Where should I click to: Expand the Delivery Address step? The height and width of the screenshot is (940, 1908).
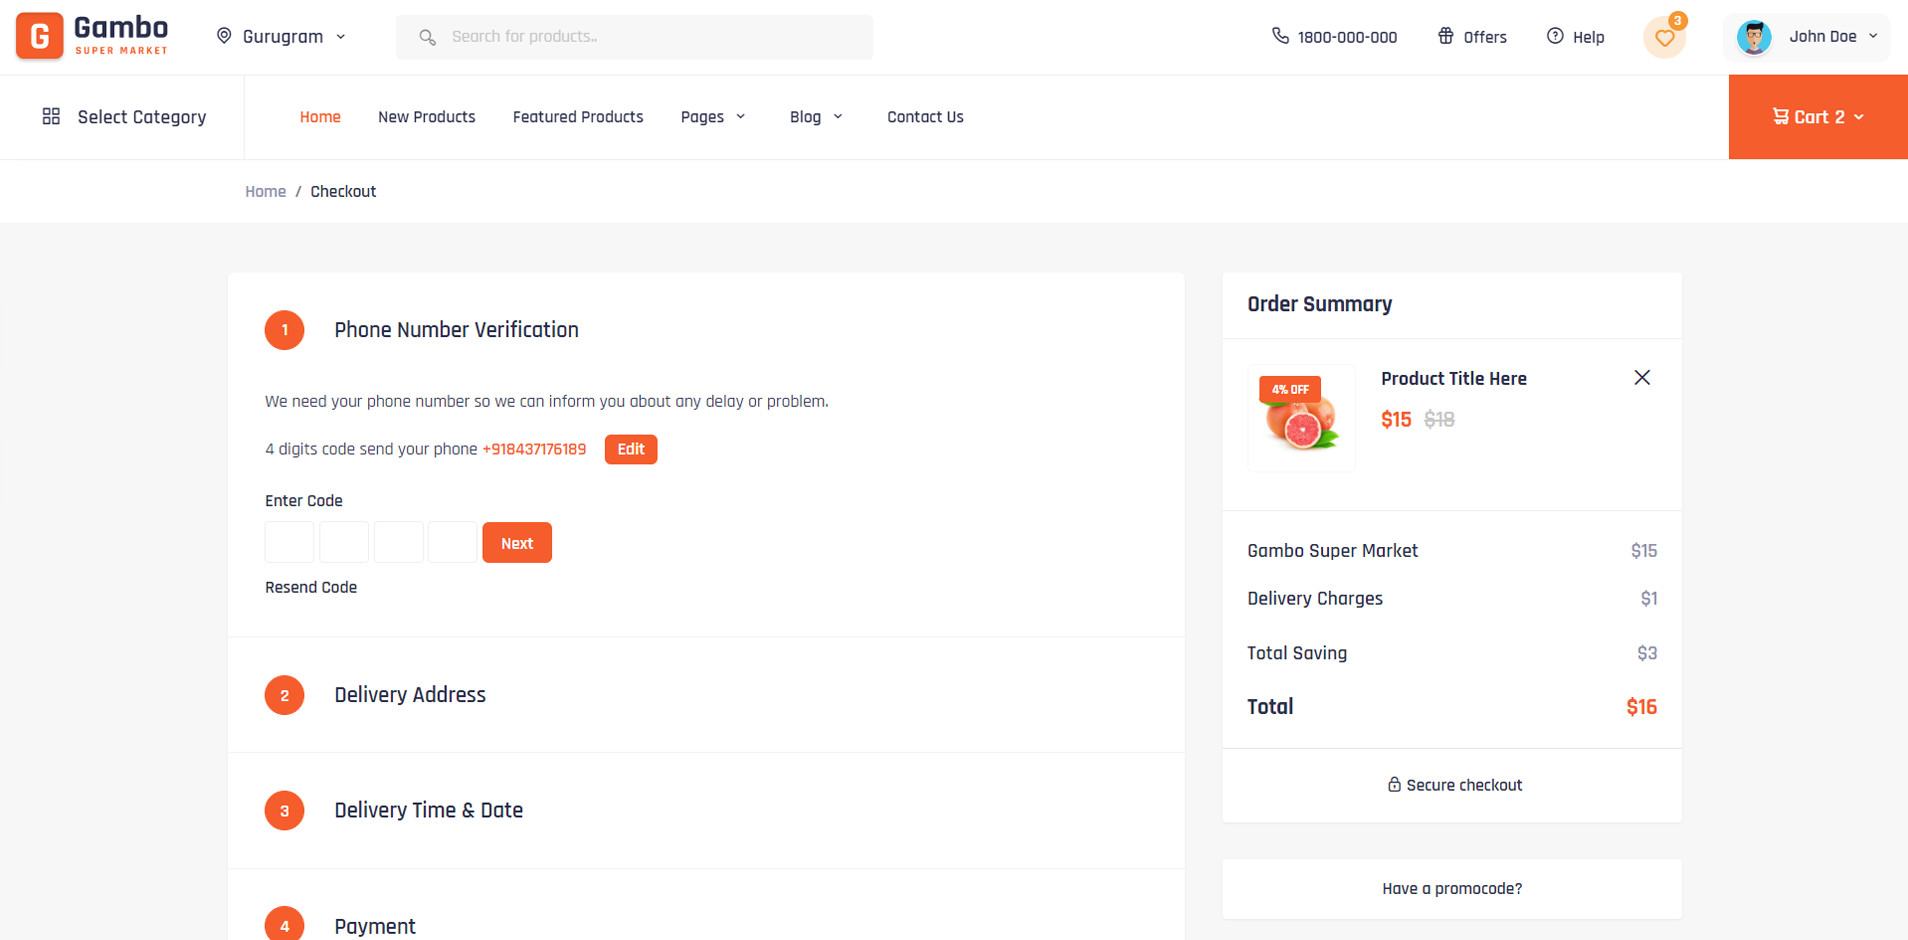(409, 695)
